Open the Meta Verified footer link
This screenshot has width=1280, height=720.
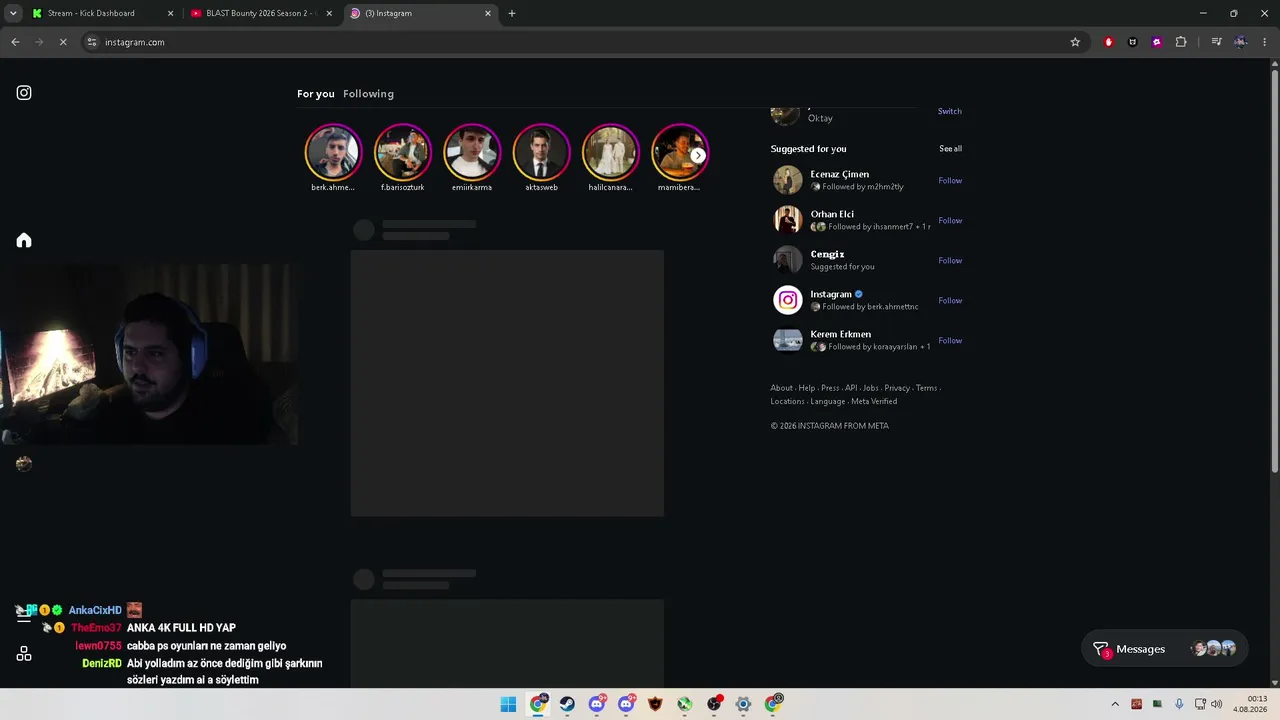[x=874, y=402]
